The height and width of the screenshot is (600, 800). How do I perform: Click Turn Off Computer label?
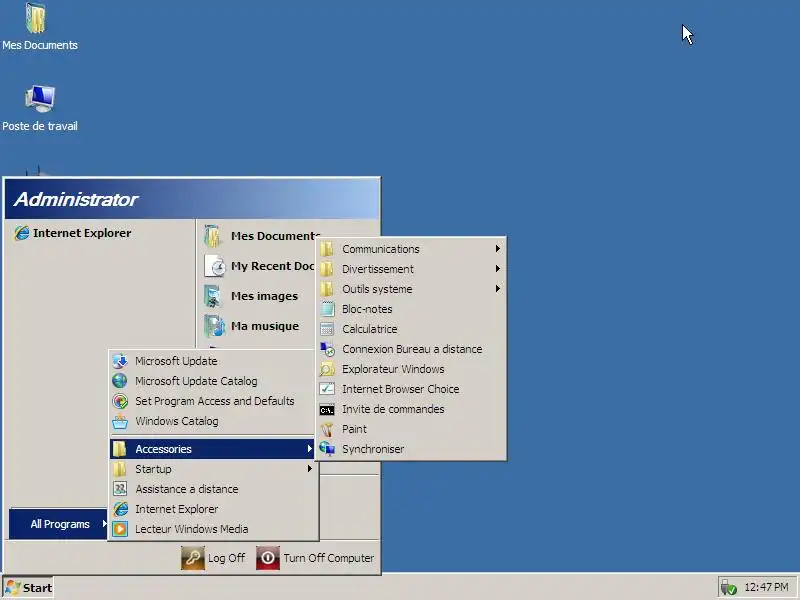pyautogui.click(x=329, y=558)
